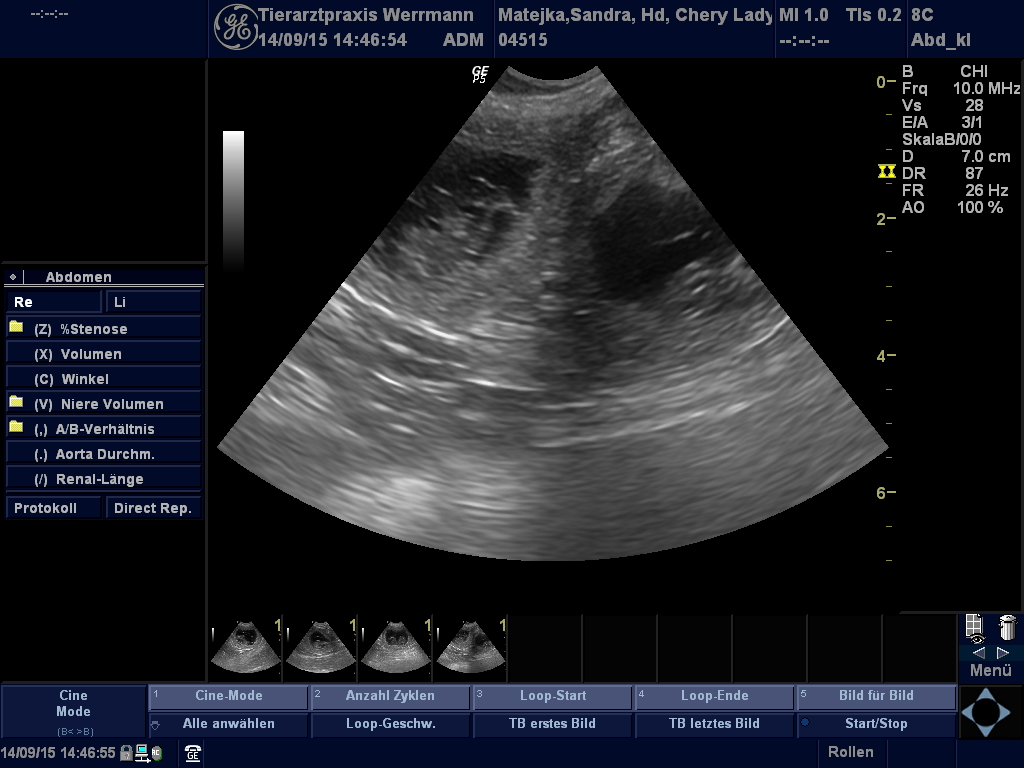
Task: Open the first ultrasound clip thumbnail
Action: pyautogui.click(x=245, y=645)
